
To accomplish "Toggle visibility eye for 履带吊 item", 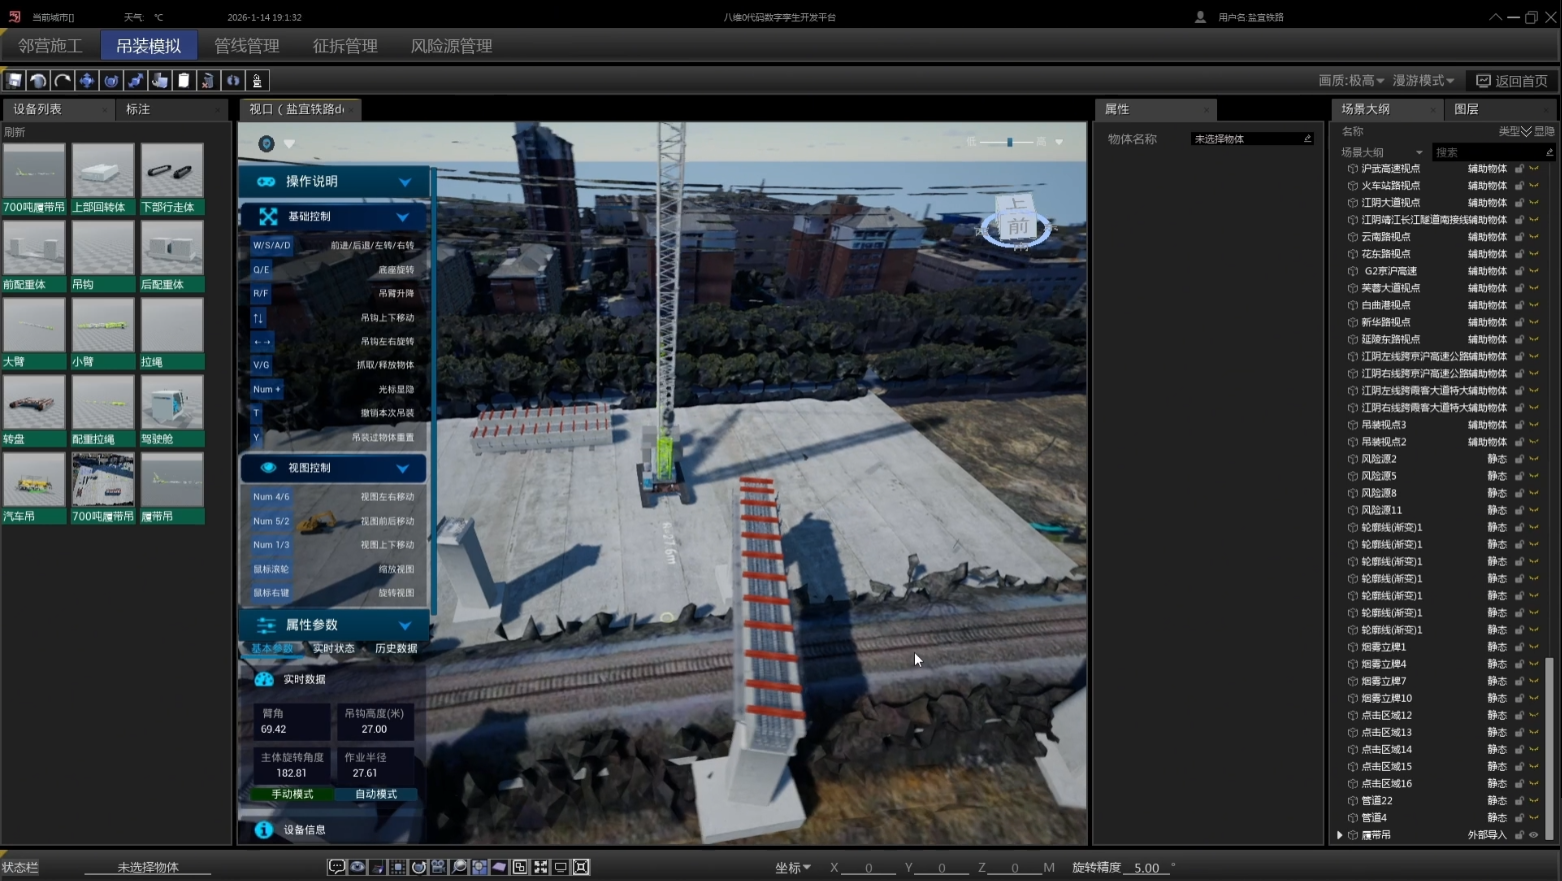I will pyautogui.click(x=1534, y=835).
